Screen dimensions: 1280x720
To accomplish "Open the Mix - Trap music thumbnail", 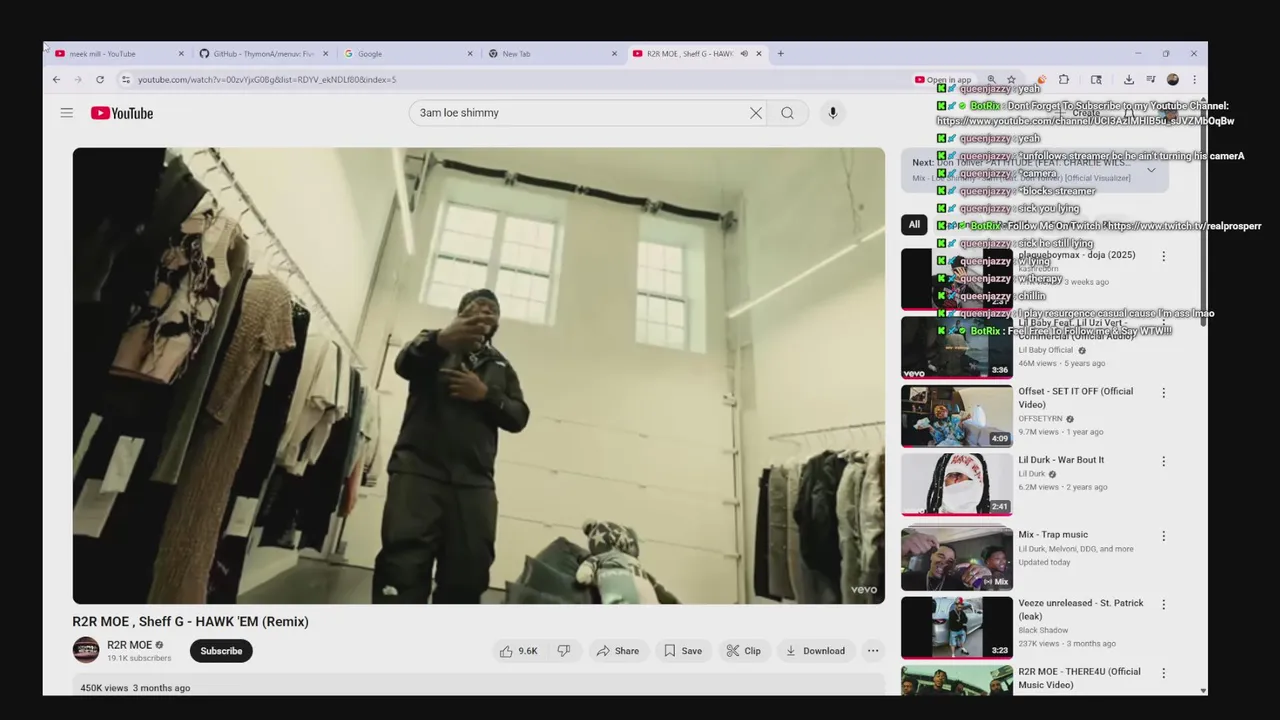I will click(x=957, y=559).
